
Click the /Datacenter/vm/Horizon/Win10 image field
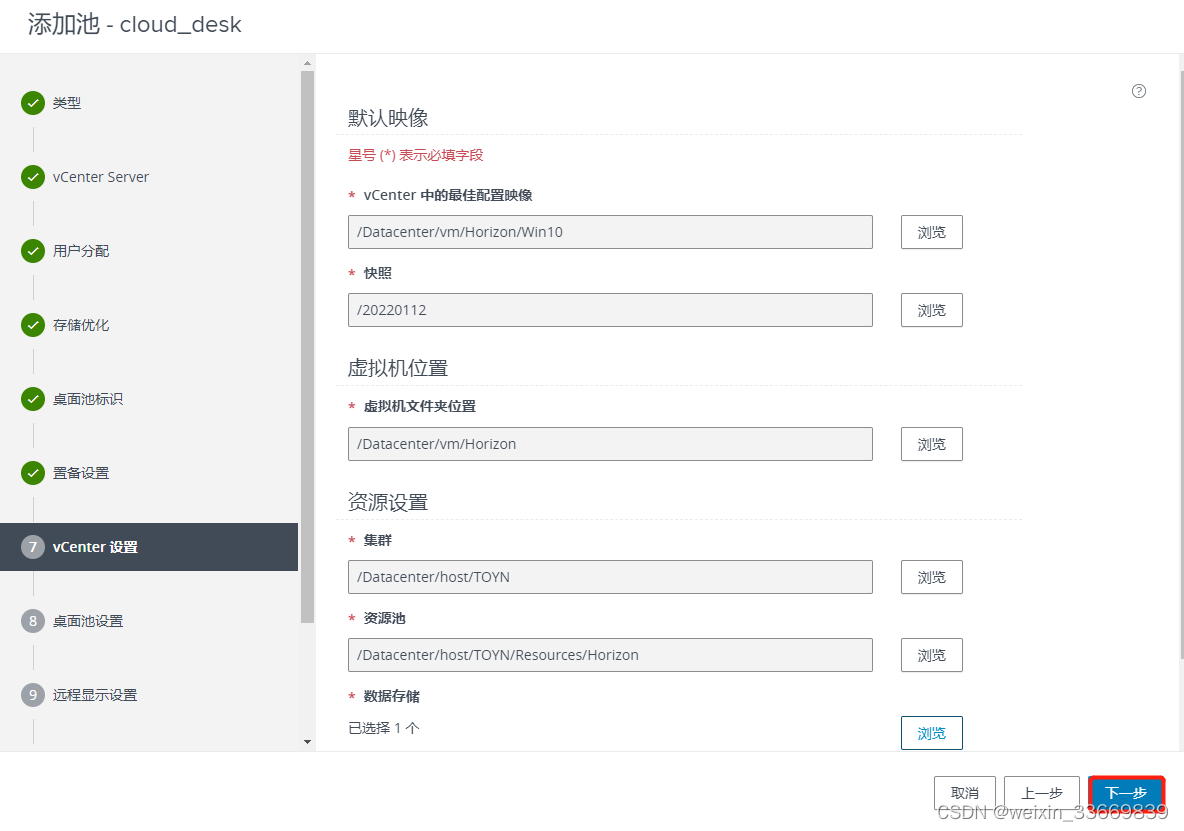click(610, 232)
